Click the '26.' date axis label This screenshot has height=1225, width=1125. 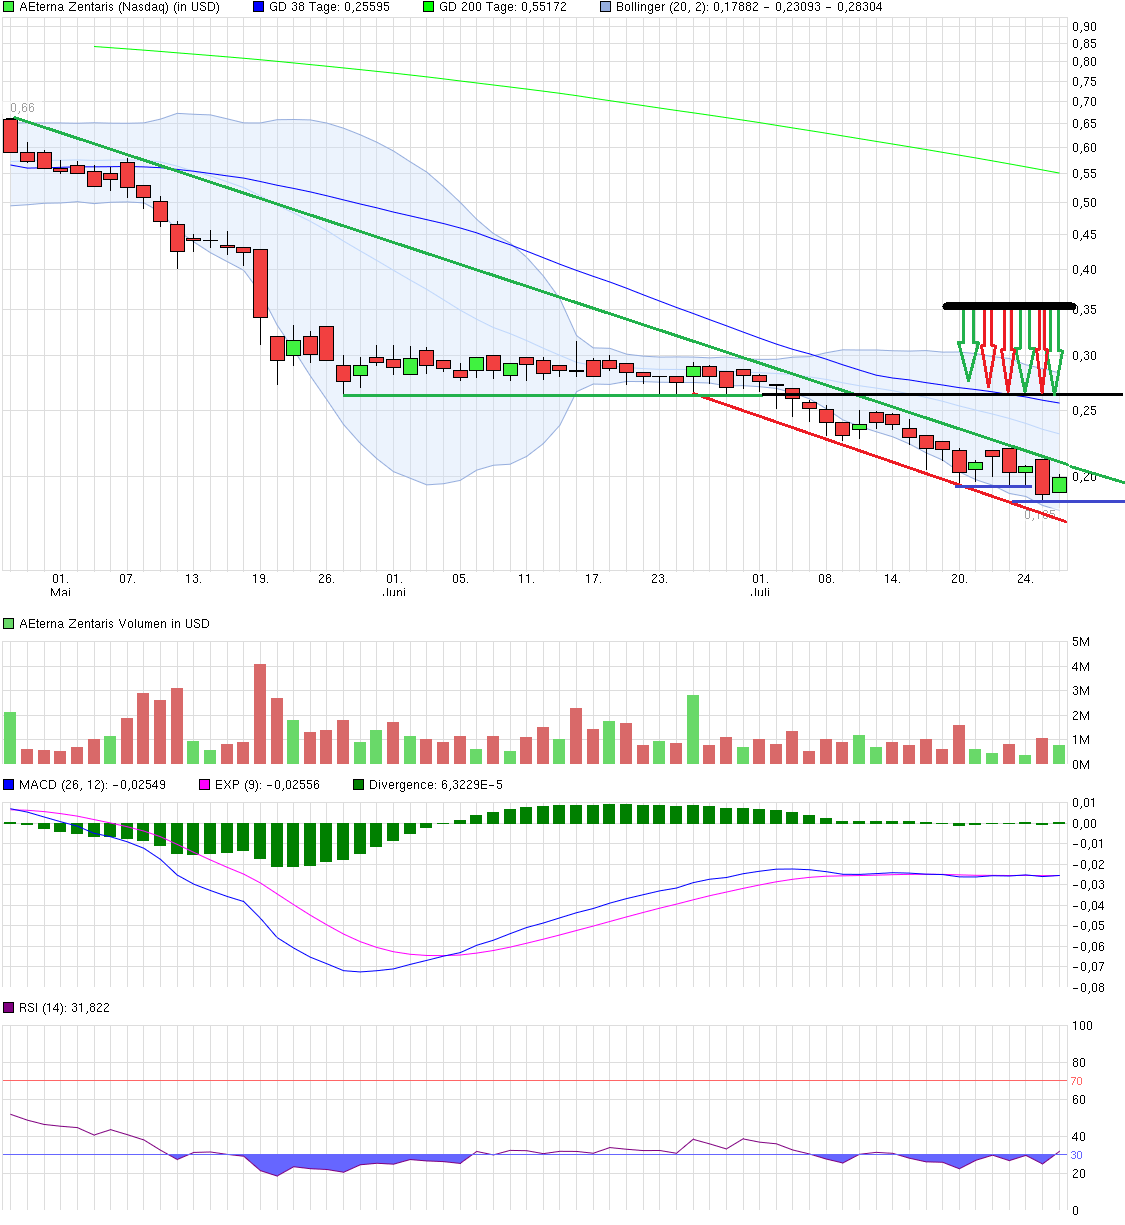326,579
